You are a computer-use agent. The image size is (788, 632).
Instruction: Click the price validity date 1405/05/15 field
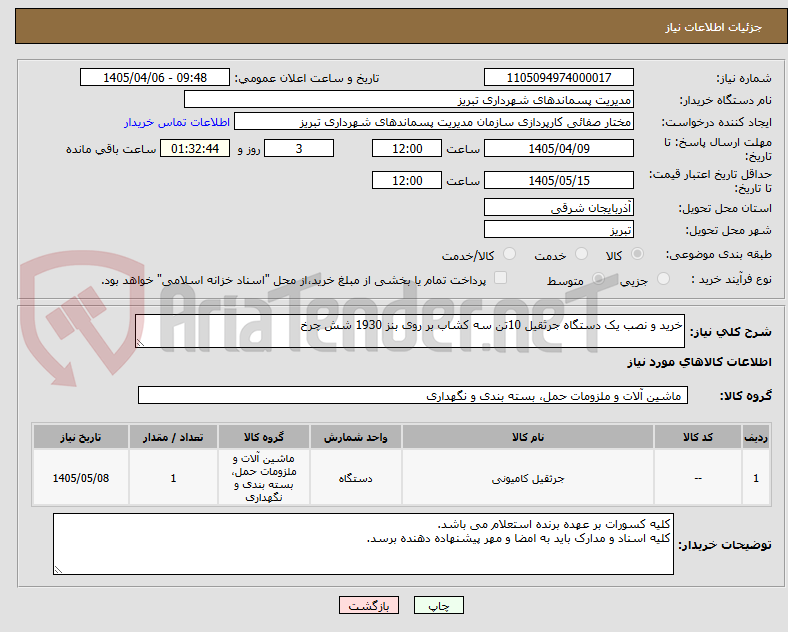click(558, 180)
